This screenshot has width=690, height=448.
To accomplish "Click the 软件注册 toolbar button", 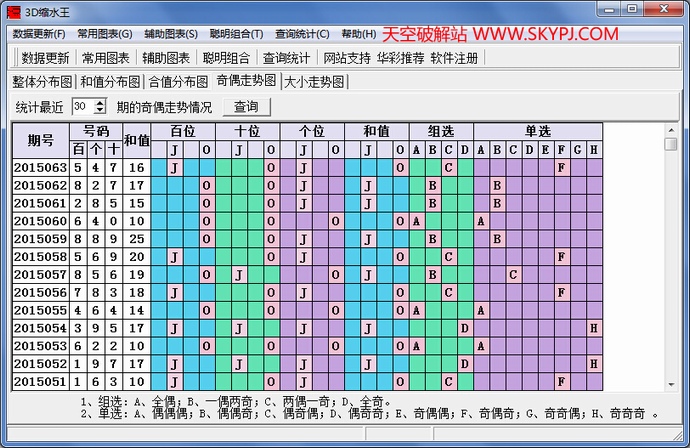I will [454, 58].
